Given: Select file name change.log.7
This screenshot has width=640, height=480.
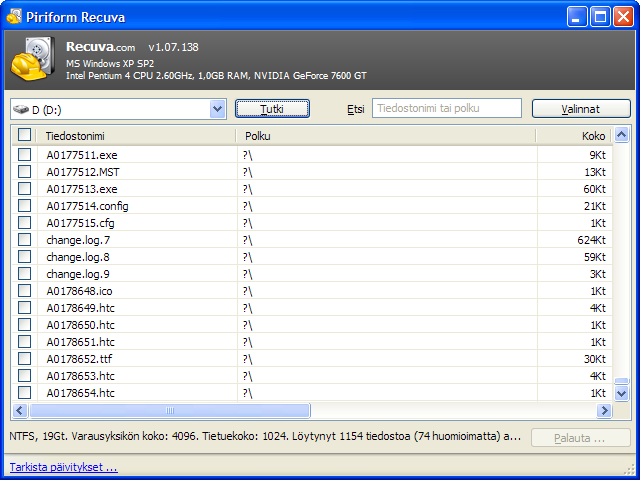Looking at the screenshot, I should (x=78, y=240).
